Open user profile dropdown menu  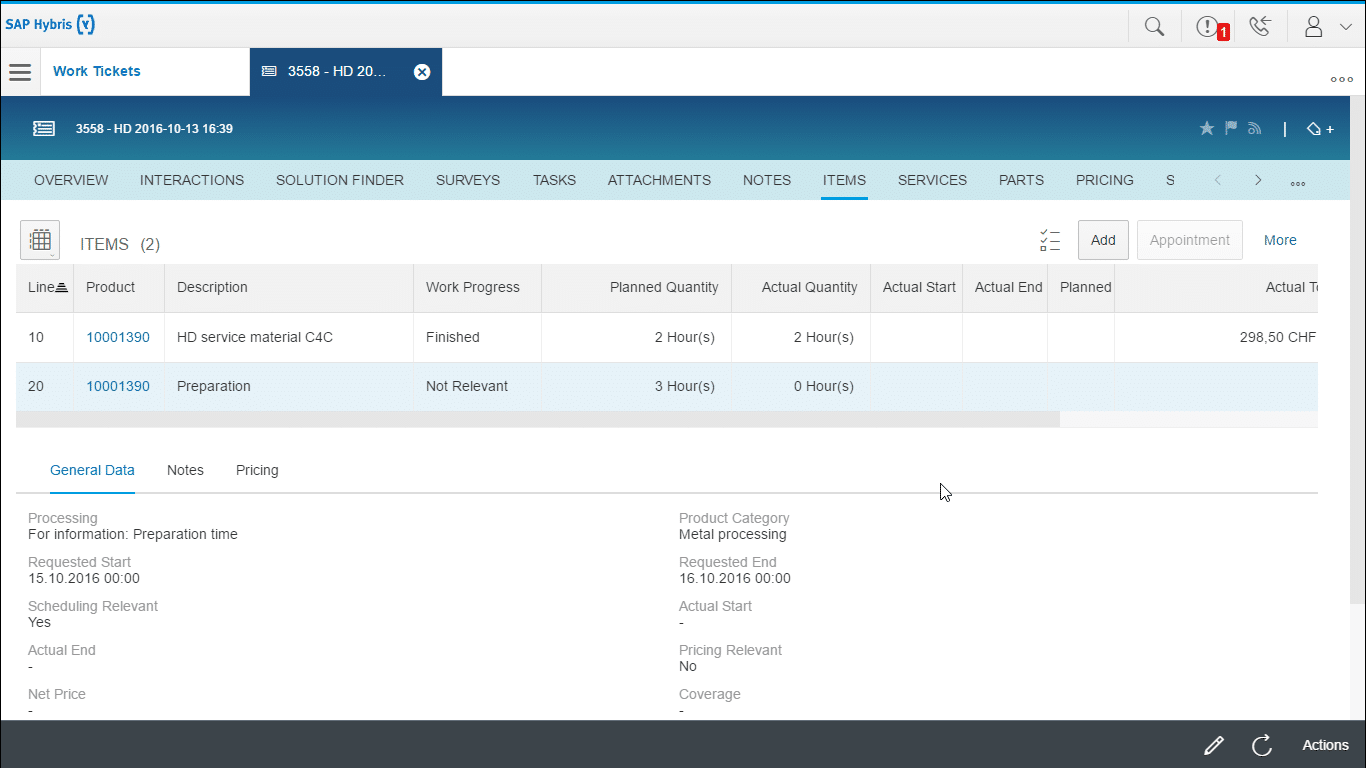pos(1327,27)
